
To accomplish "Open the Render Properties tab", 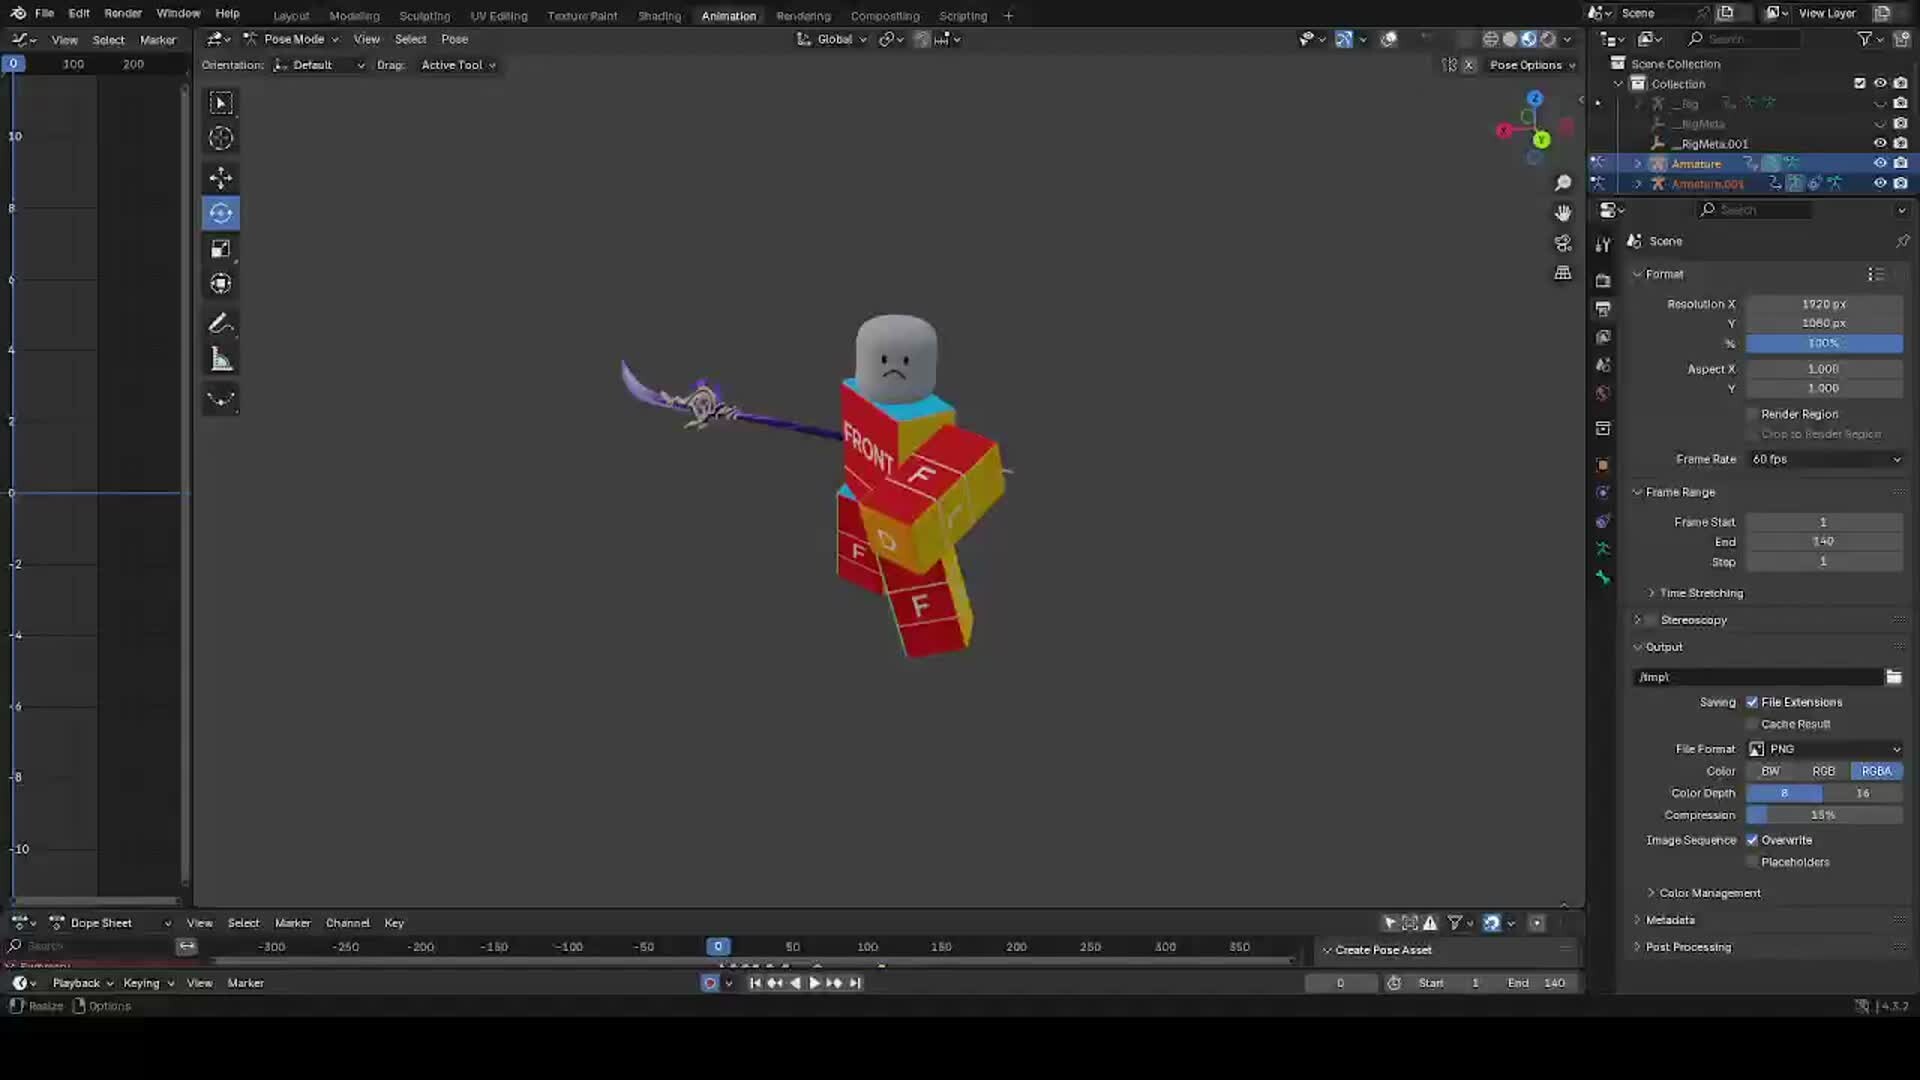I will point(1603,281).
